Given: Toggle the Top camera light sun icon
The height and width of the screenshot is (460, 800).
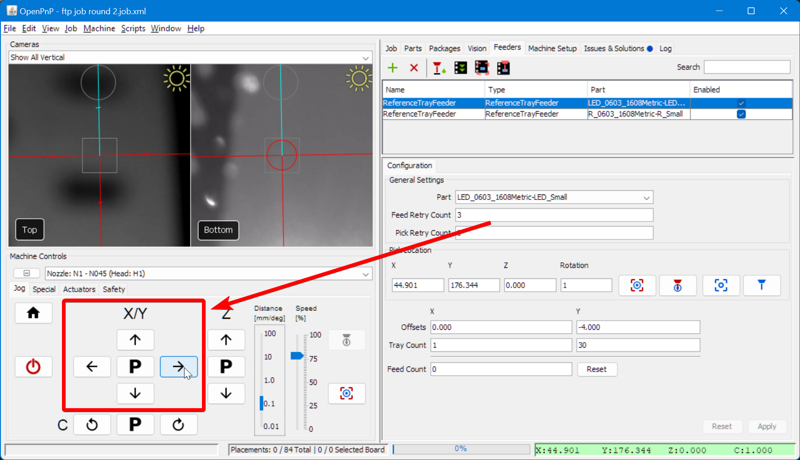Looking at the screenshot, I should coord(176,79).
